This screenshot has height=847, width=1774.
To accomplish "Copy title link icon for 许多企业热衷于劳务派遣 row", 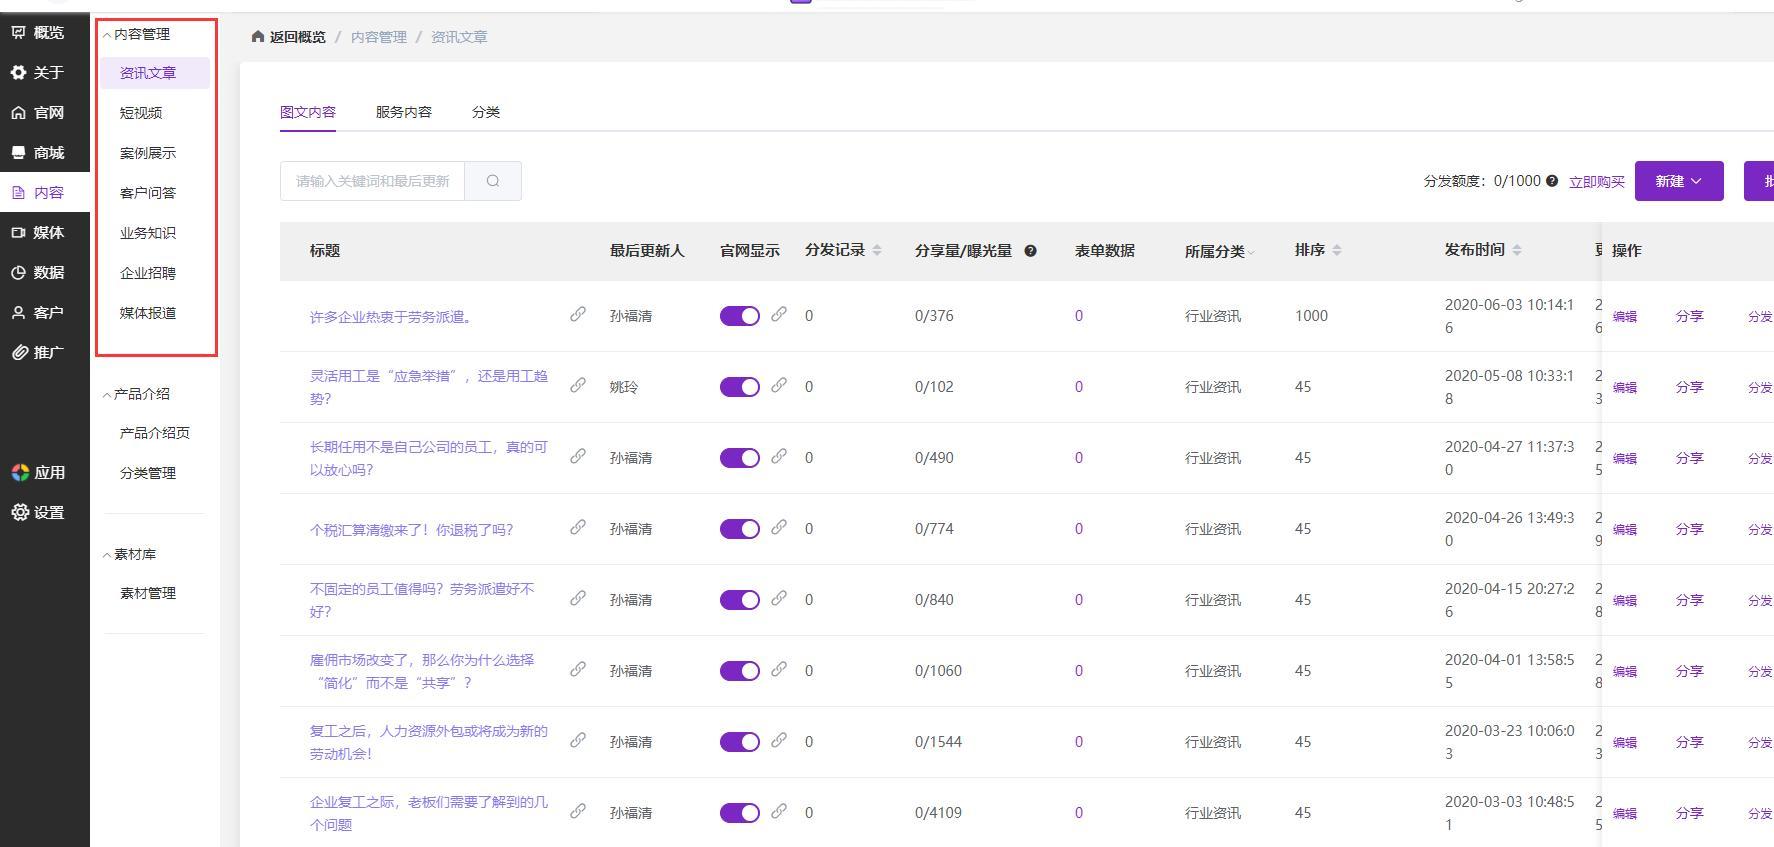I will coord(578,314).
